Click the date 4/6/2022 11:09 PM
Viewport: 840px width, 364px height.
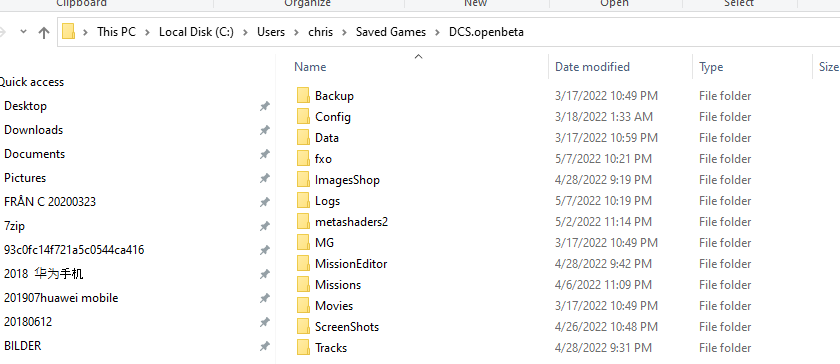pos(603,285)
